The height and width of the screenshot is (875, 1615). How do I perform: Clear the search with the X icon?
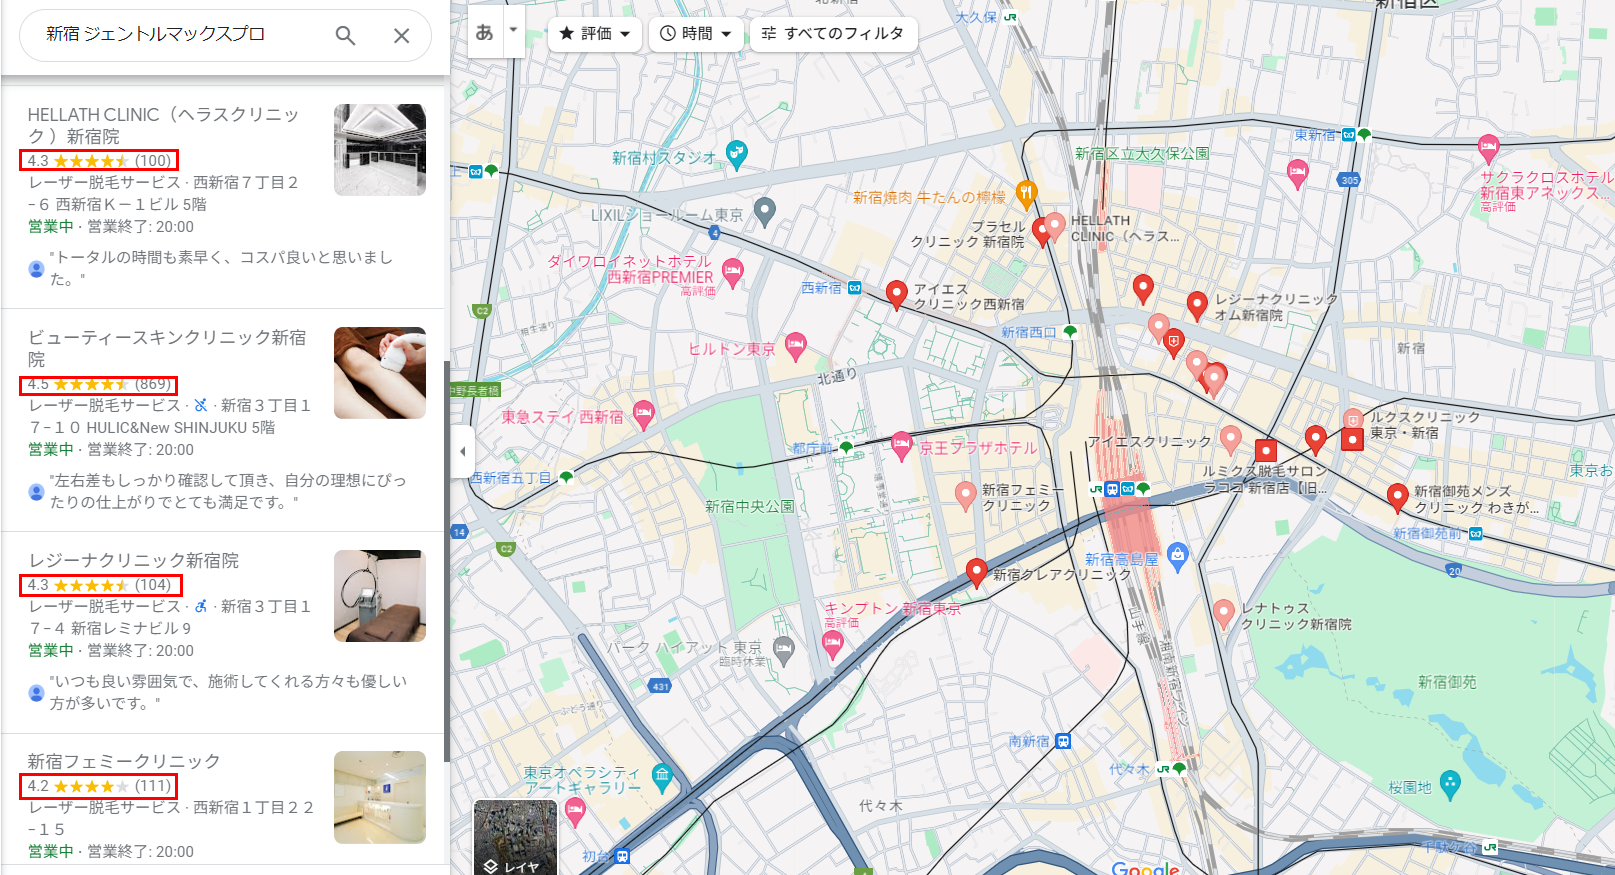click(402, 36)
